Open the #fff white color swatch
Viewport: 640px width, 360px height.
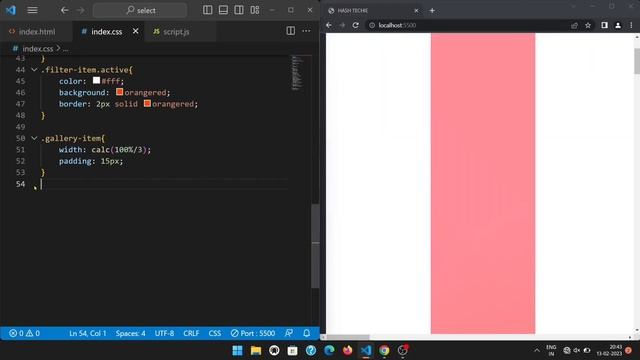(96, 80)
